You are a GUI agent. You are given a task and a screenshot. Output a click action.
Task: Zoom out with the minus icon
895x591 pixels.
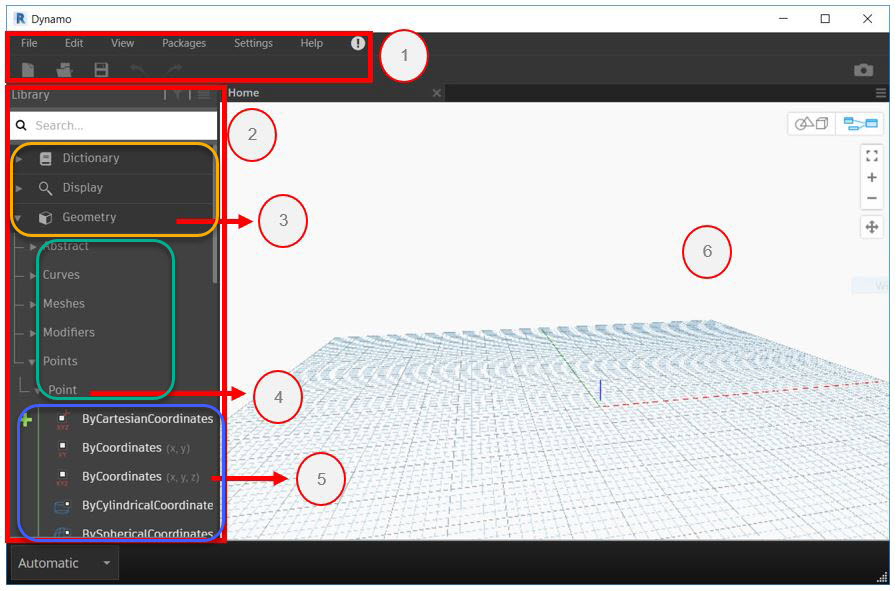(872, 199)
